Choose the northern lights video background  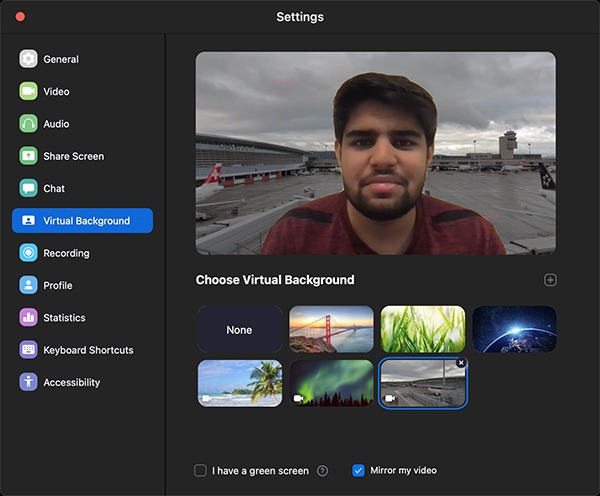tap(331, 384)
